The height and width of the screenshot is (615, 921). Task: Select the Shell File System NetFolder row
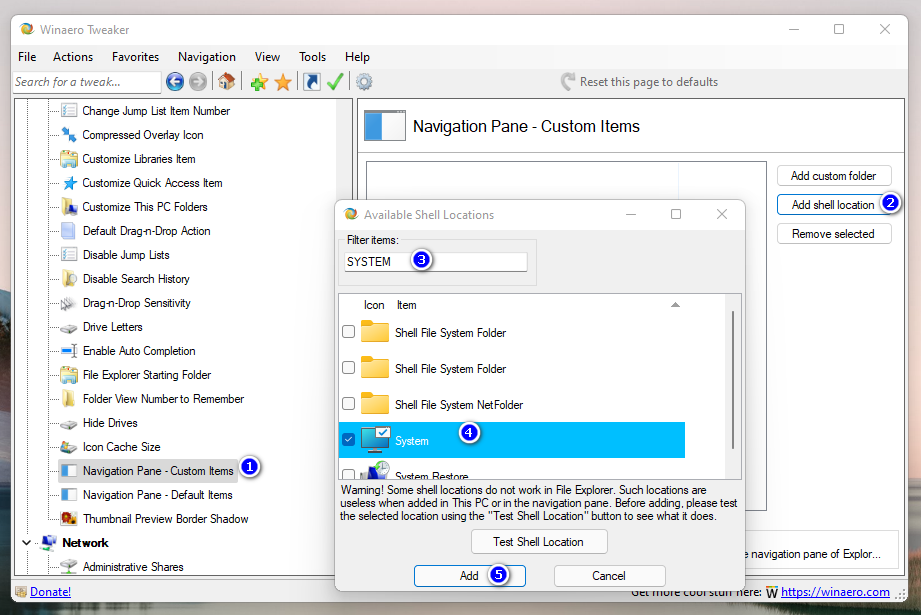pyautogui.click(x=512, y=404)
